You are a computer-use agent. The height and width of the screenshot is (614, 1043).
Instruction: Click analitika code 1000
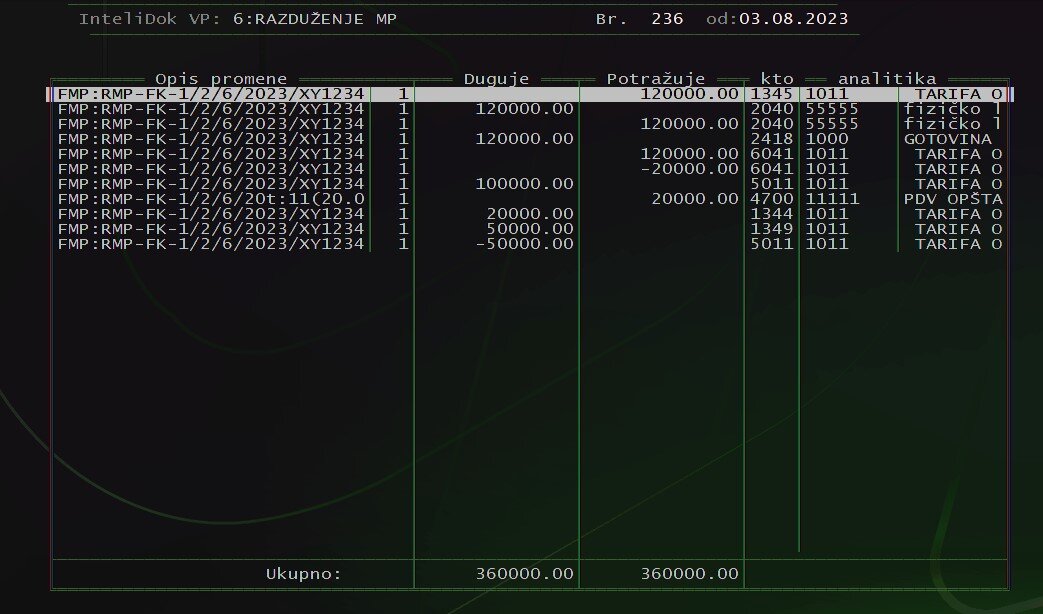pyautogui.click(x=827, y=139)
